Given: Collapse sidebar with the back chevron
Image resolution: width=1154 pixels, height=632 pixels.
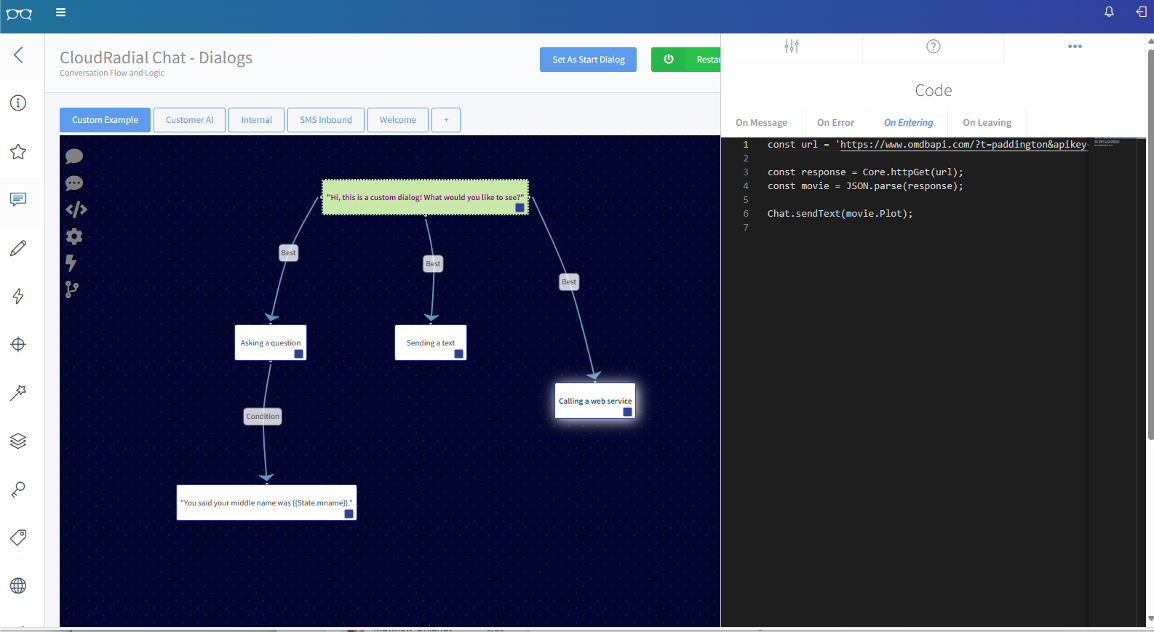Looking at the screenshot, I should (18, 55).
